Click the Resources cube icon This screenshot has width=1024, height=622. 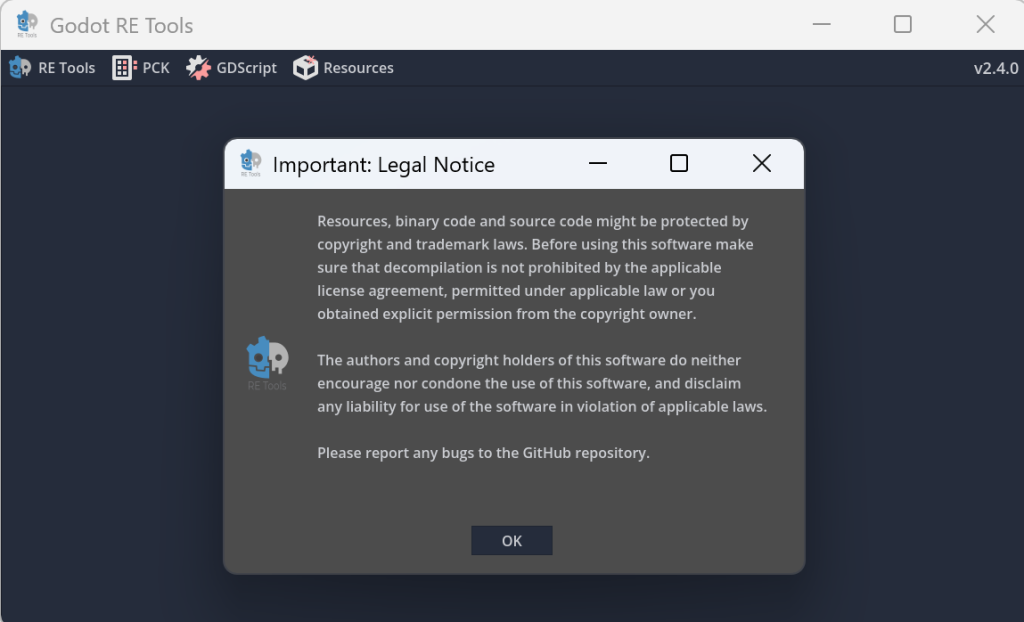[305, 68]
